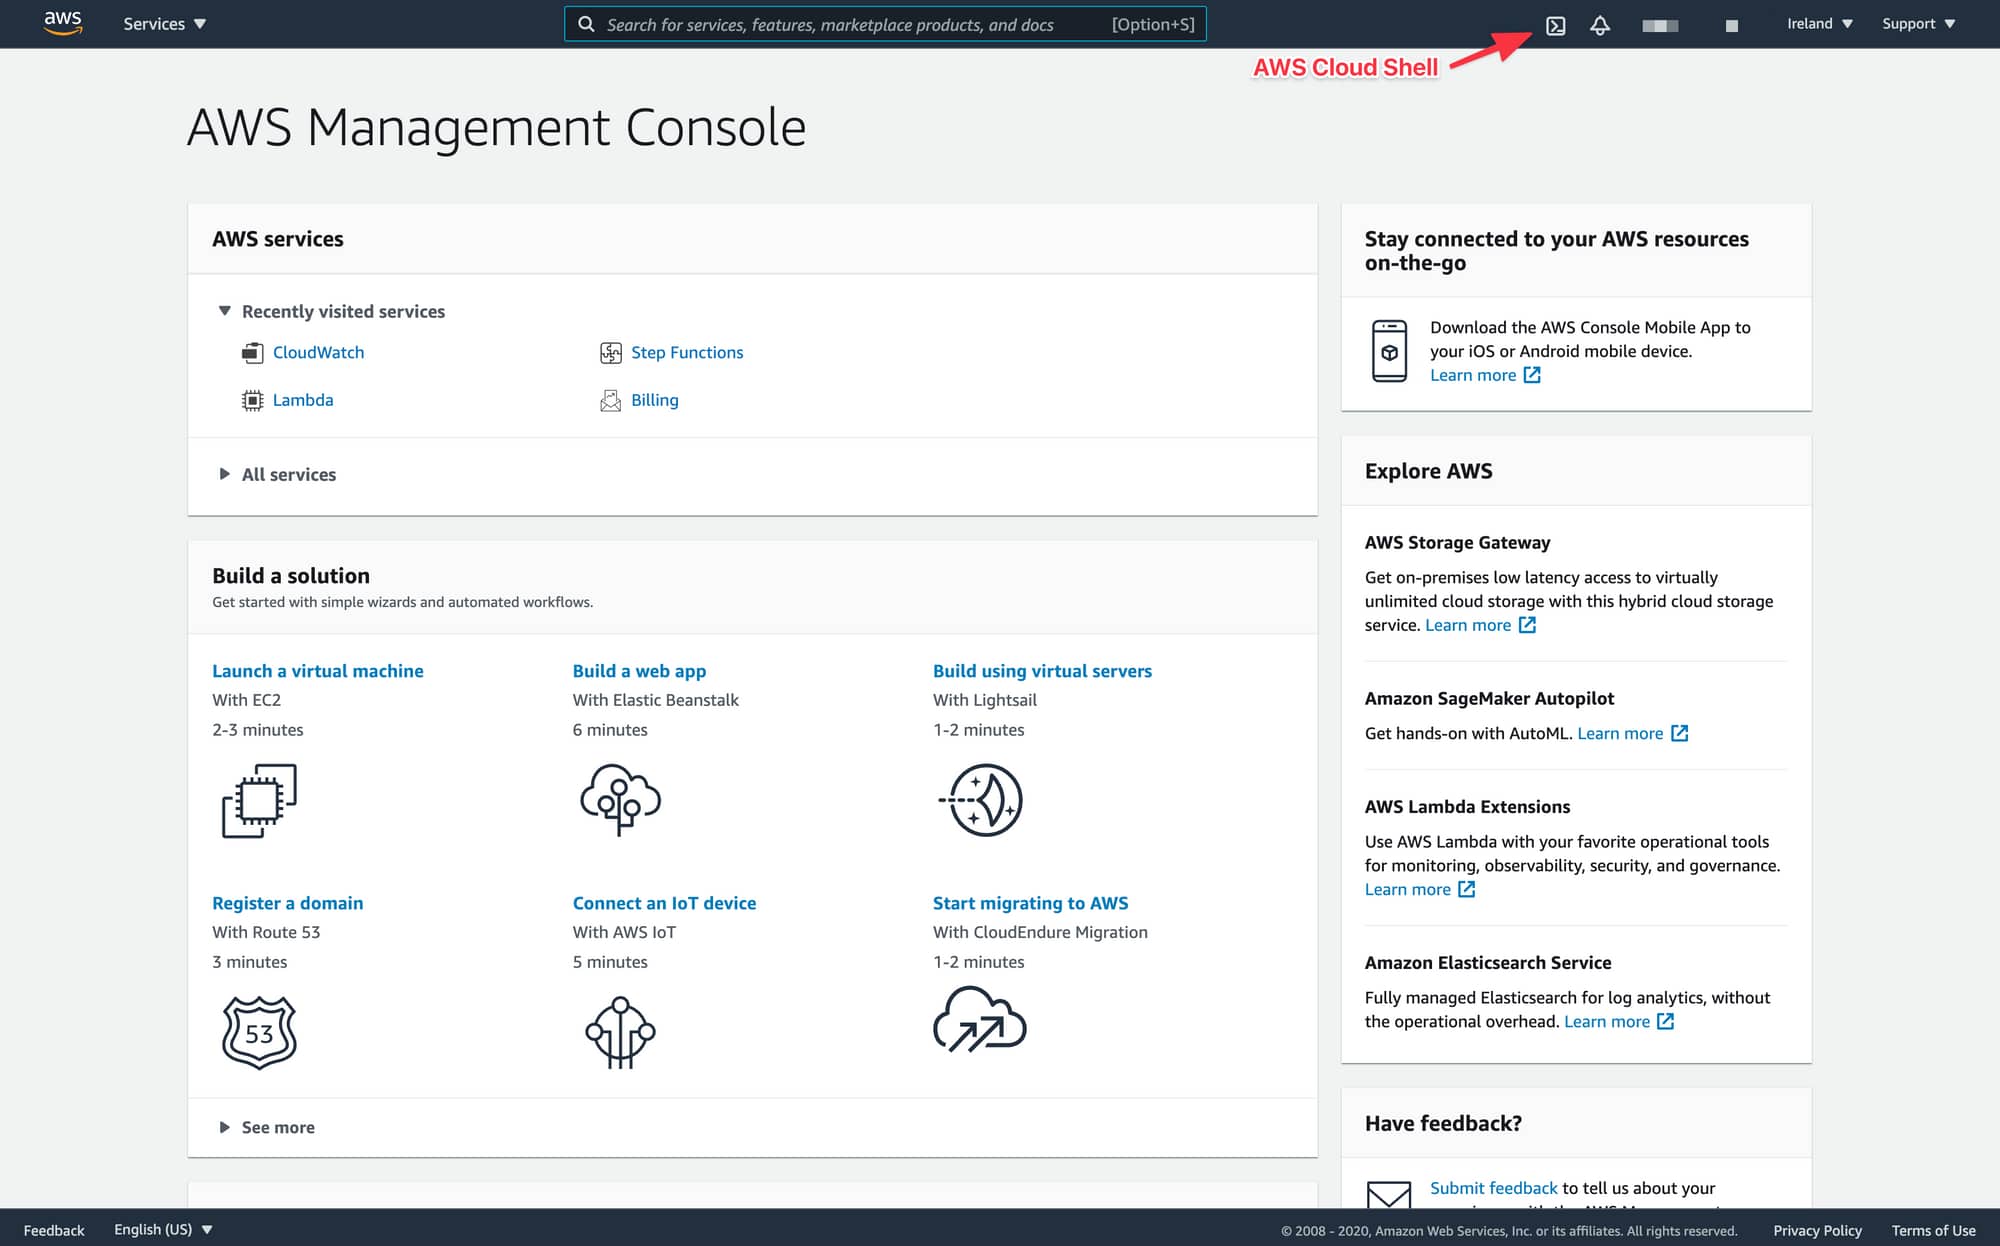Open the Step Functions link
Image resolution: width=2000 pixels, height=1246 pixels.
[687, 353]
